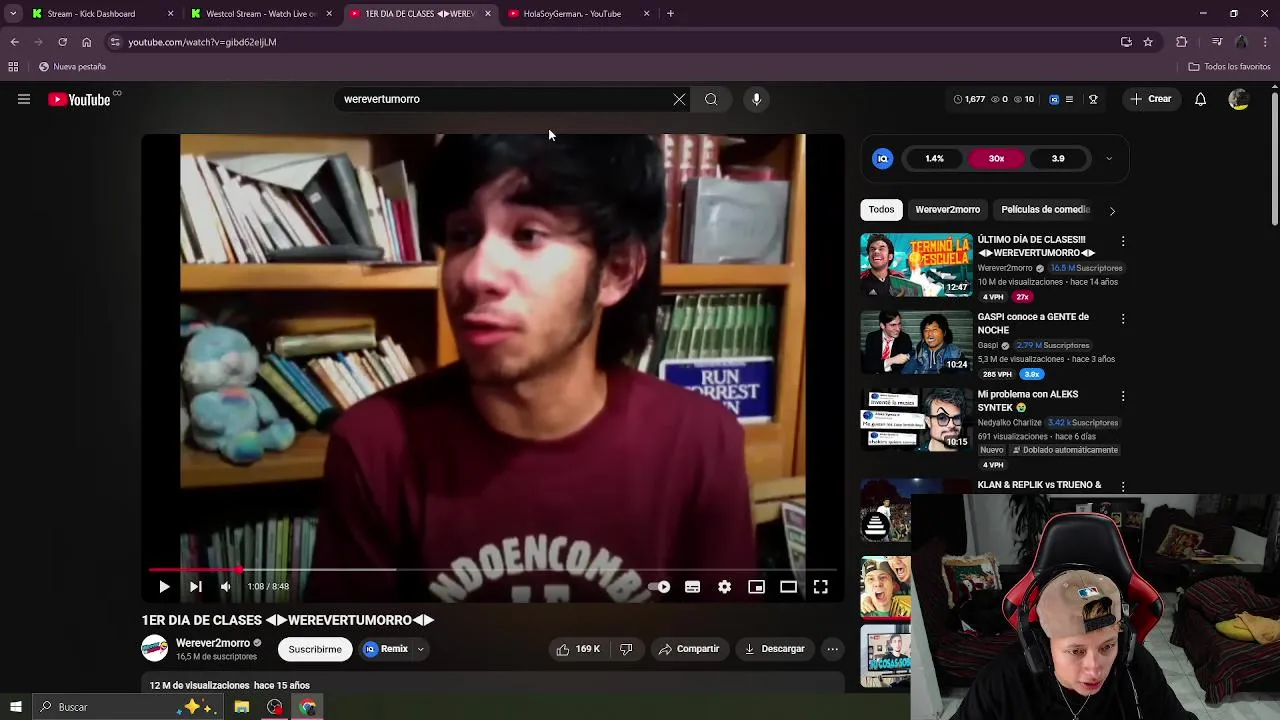Switch to miniplayer mode
The image size is (1280, 720).
[x=756, y=587]
